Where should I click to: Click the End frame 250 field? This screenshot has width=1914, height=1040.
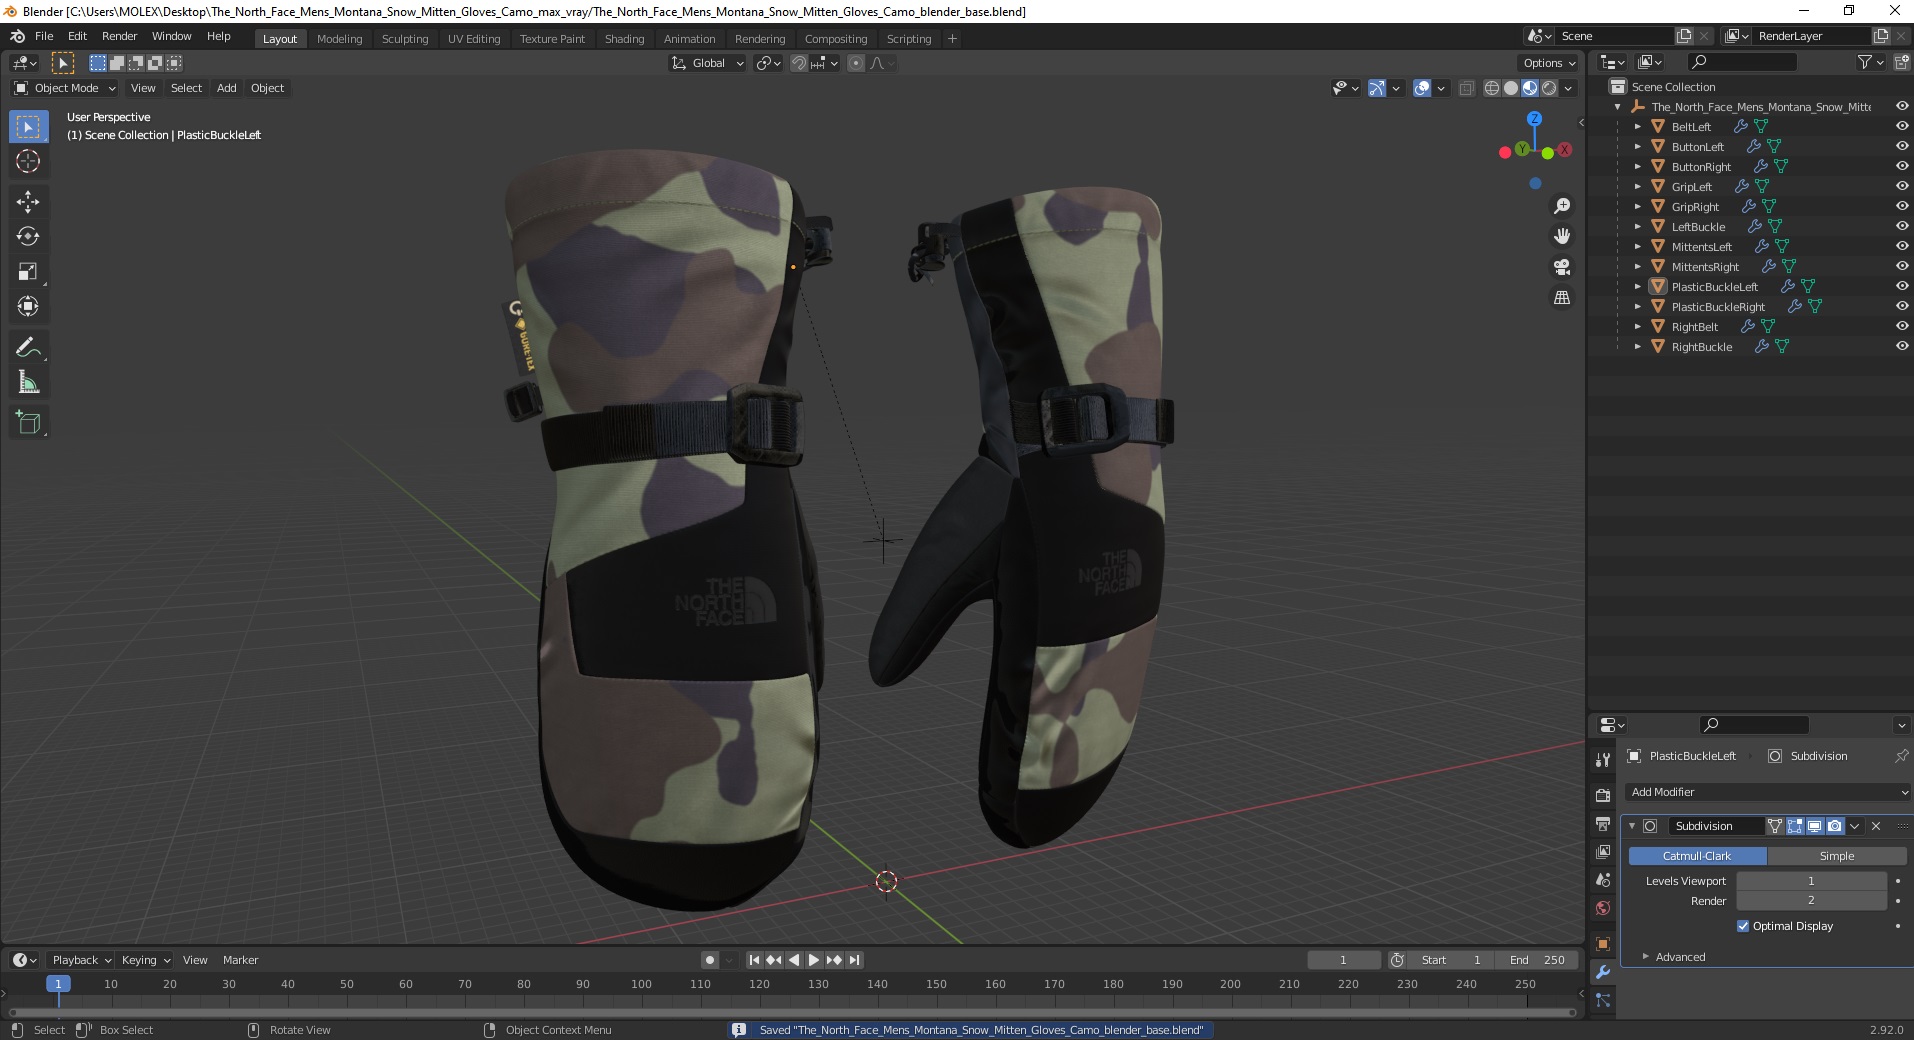click(x=1538, y=960)
